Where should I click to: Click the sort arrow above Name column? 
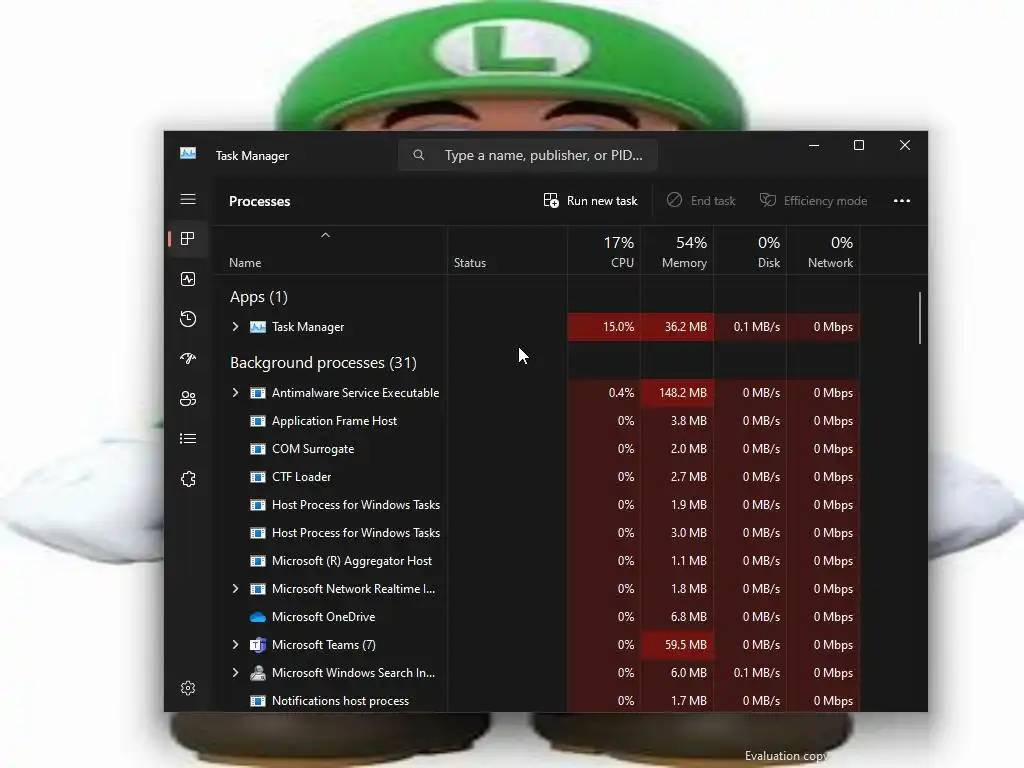pyautogui.click(x=325, y=235)
